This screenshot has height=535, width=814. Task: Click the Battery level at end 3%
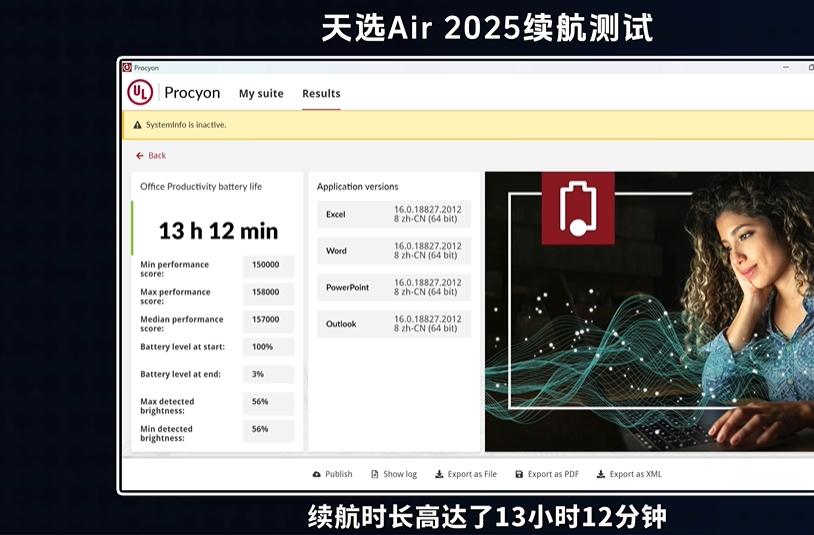(268, 374)
